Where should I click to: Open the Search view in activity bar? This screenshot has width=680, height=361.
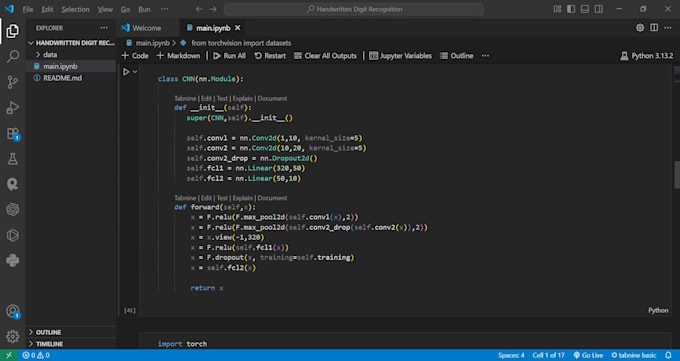[x=13, y=56]
